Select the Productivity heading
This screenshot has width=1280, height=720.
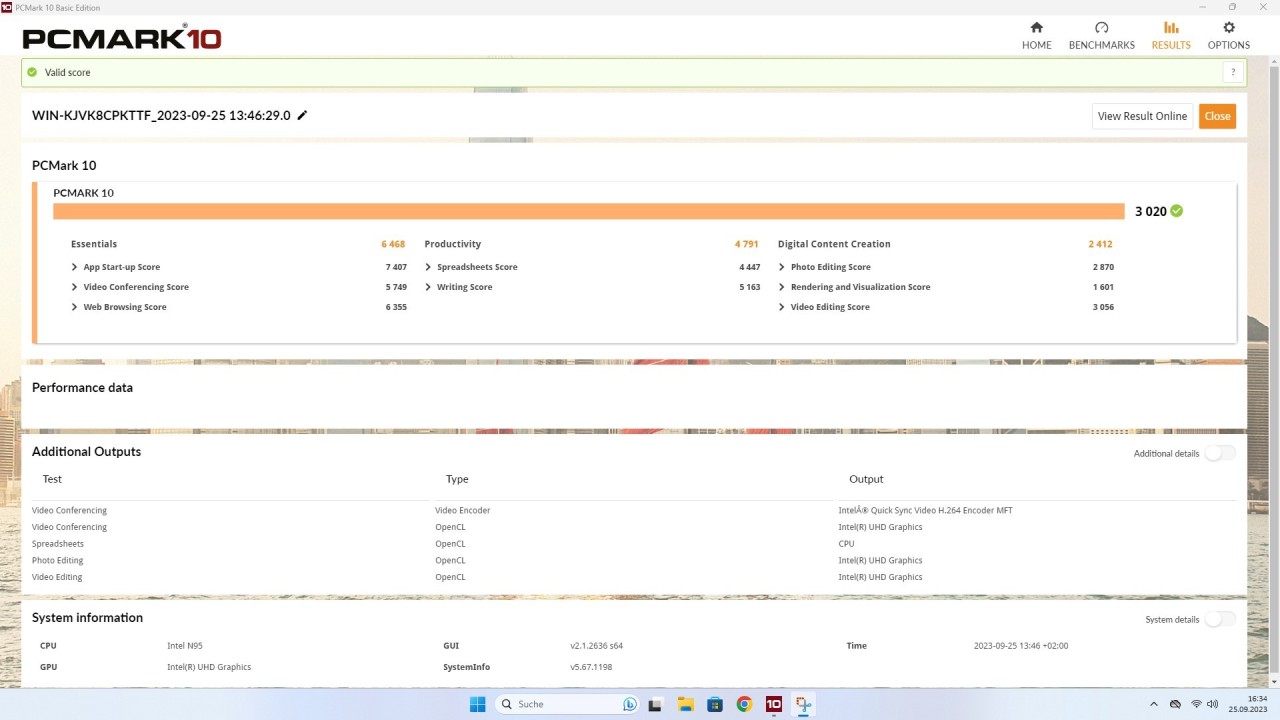[x=453, y=244]
